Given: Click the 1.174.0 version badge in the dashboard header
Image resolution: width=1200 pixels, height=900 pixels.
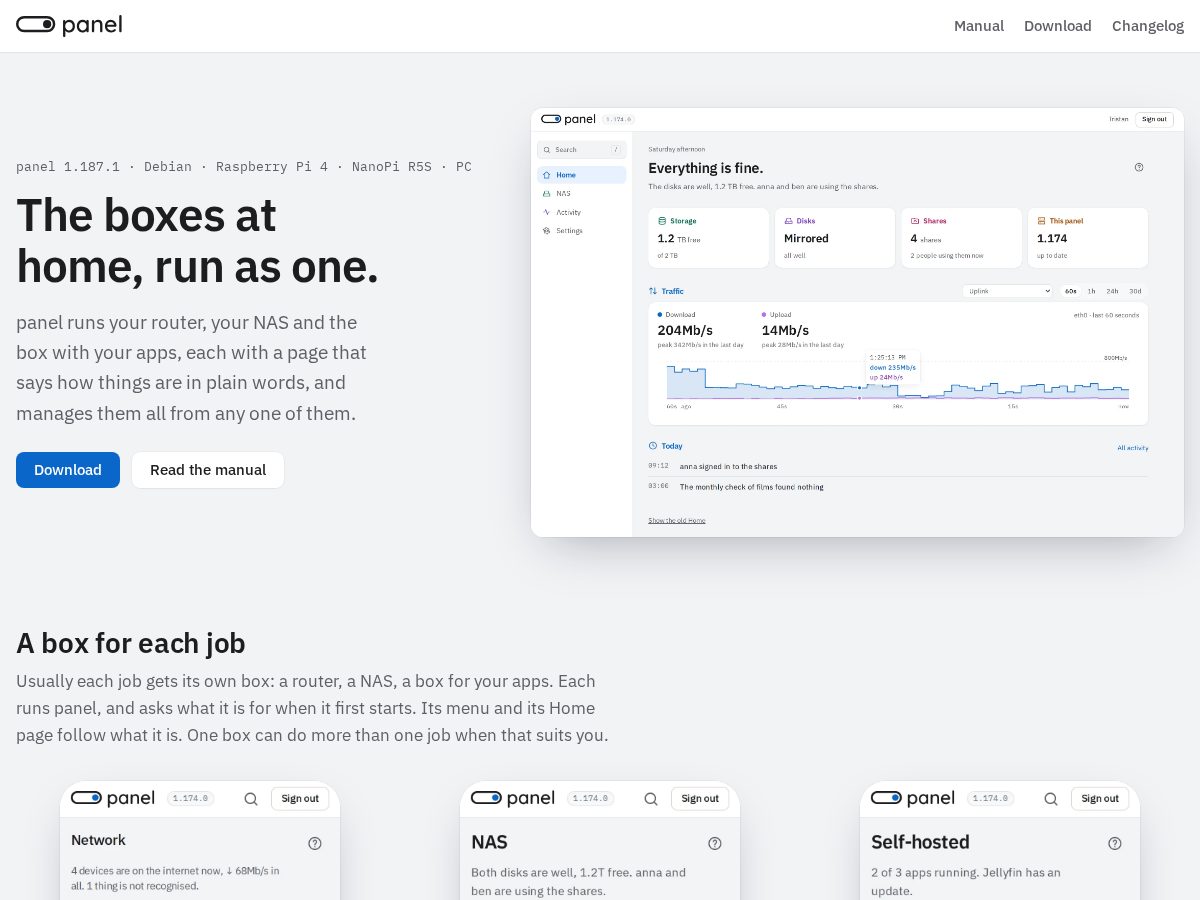Looking at the screenshot, I should tap(617, 119).
